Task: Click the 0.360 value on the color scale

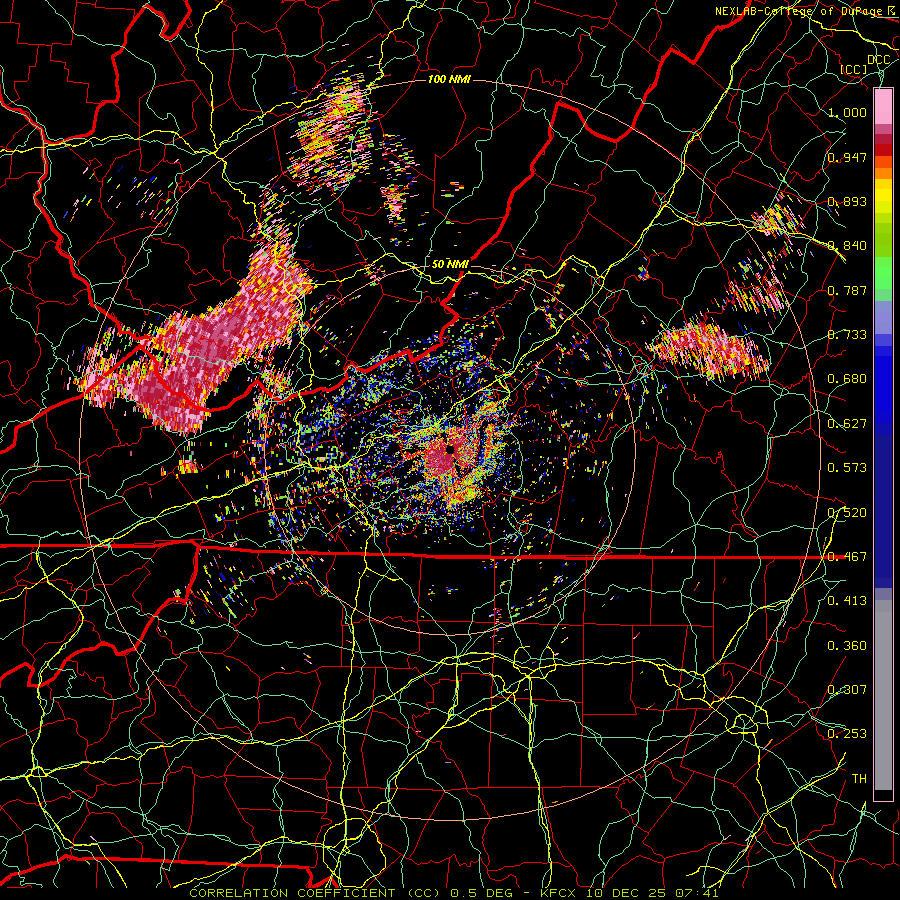Action: [847, 646]
